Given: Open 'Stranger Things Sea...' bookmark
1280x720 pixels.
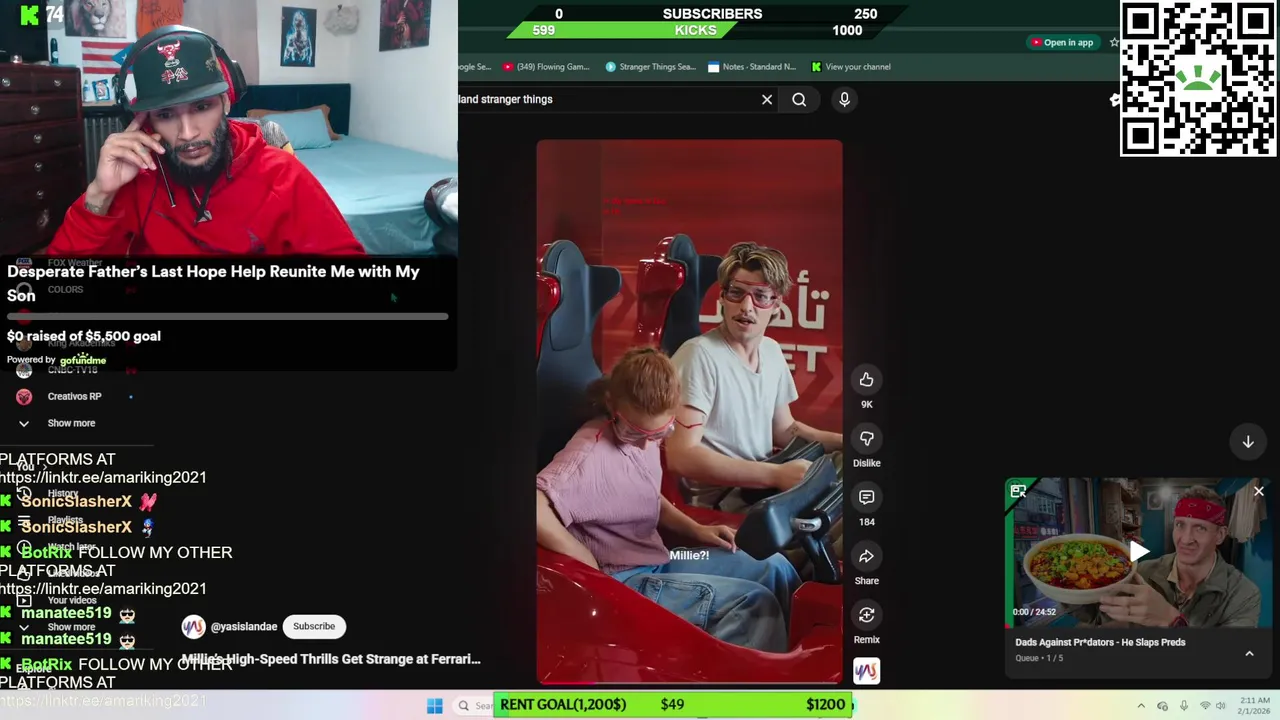Looking at the screenshot, I should (x=651, y=67).
